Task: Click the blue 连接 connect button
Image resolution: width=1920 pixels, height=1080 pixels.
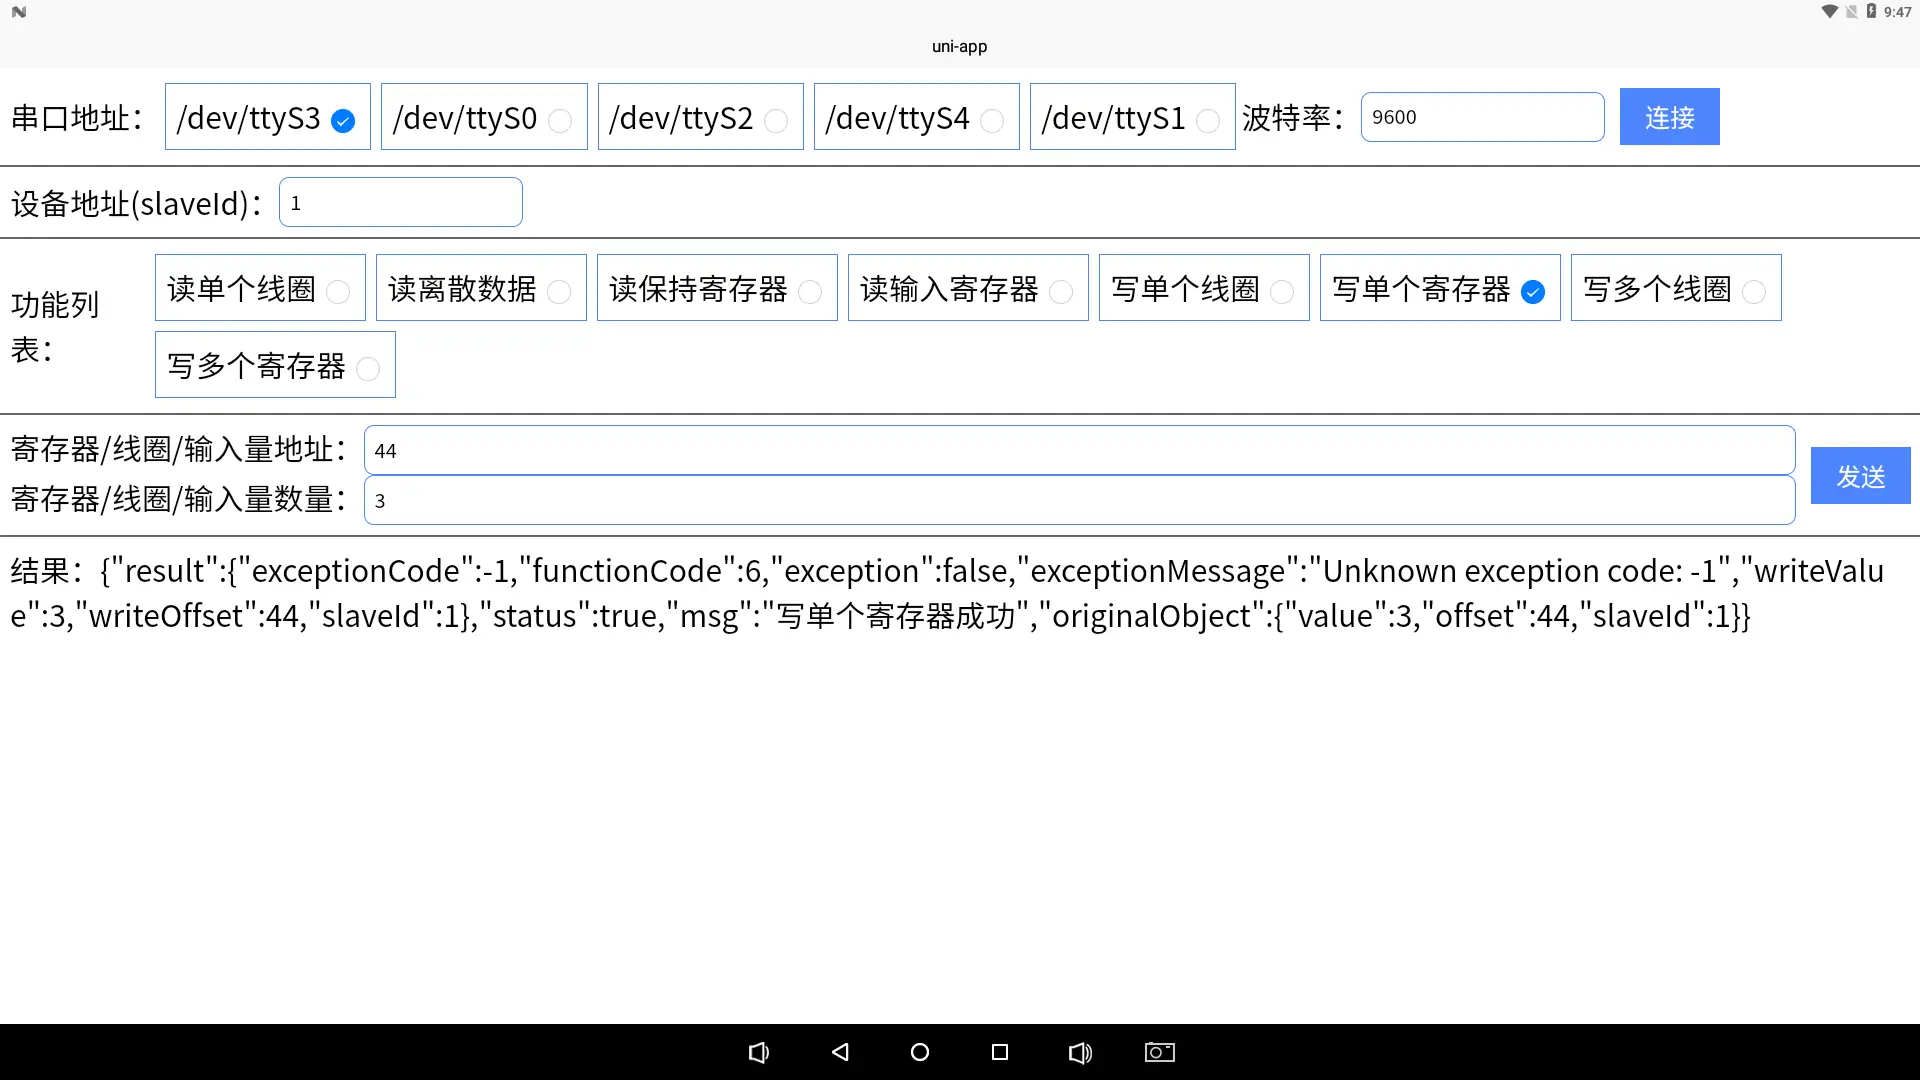Action: [1669, 117]
